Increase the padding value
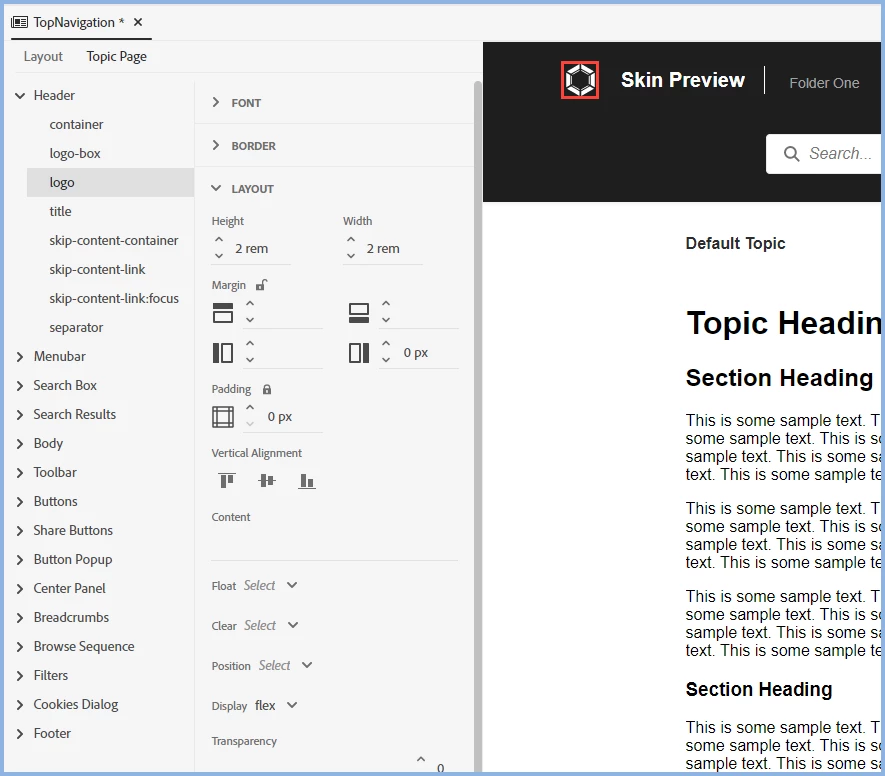The height and width of the screenshot is (776, 885). pyautogui.click(x=250, y=407)
